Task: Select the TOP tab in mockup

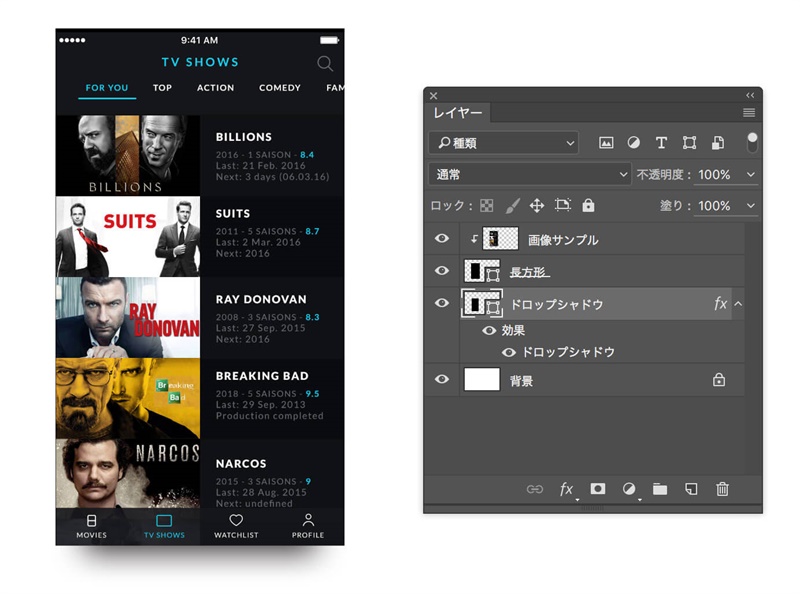Action: tap(162, 88)
